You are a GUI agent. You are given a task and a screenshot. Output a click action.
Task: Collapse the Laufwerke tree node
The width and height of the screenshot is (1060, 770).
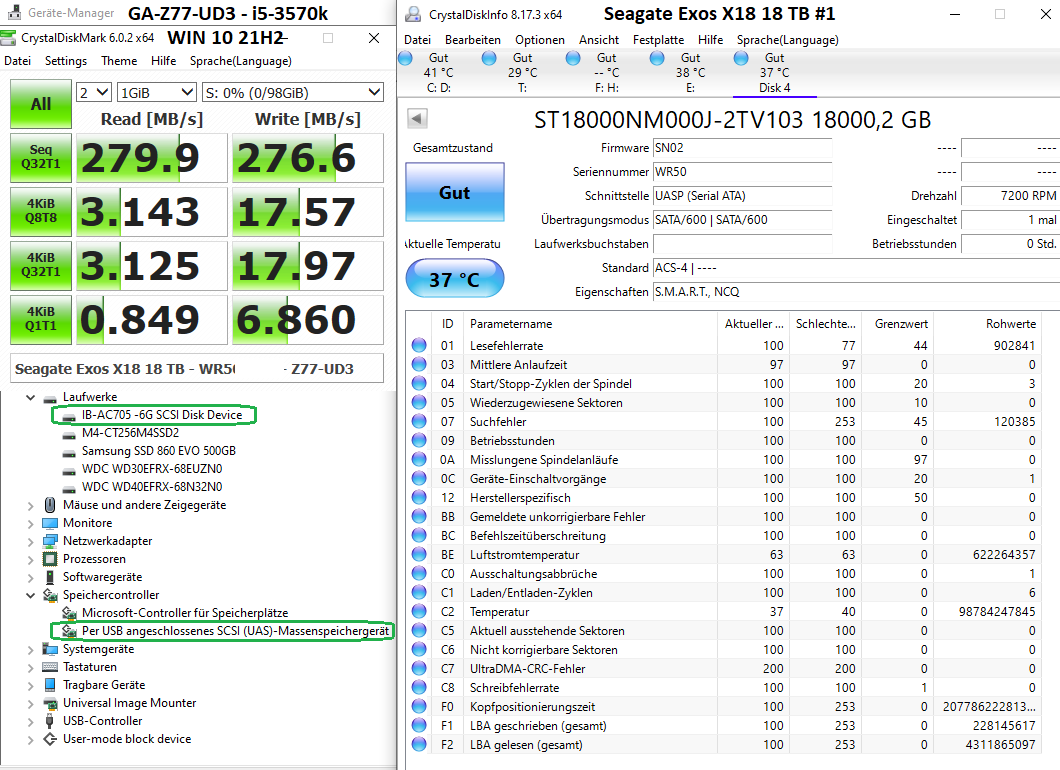point(30,397)
